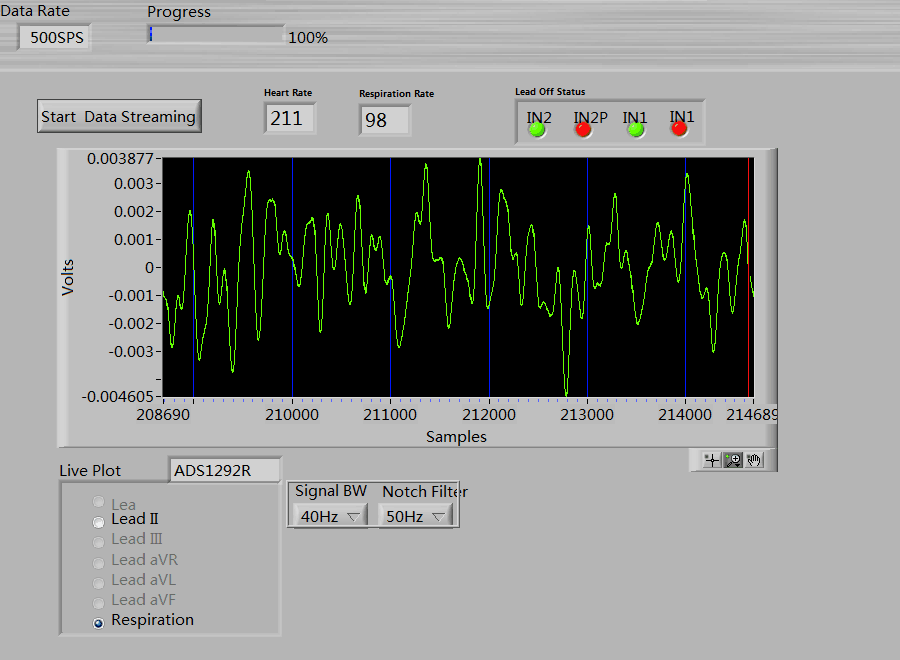
Task: Click the green IN1 lead-off indicator
Action: (x=635, y=130)
